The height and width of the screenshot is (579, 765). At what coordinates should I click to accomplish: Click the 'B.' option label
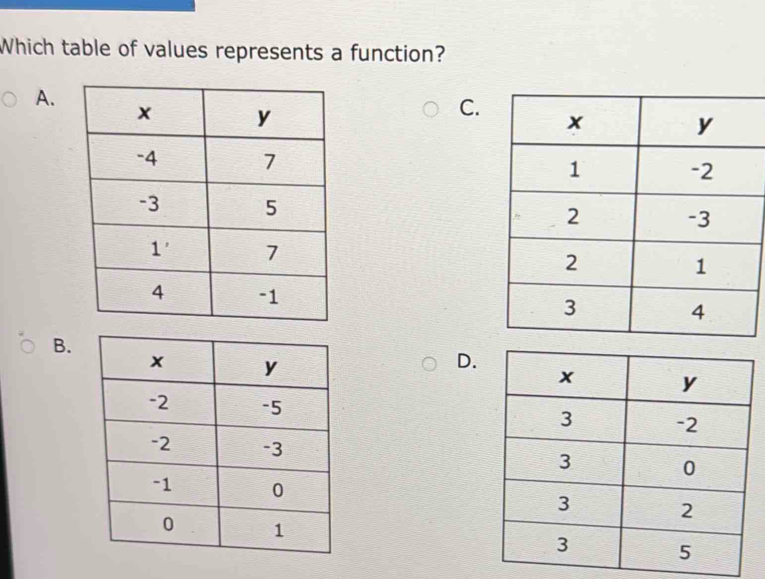point(62,347)
